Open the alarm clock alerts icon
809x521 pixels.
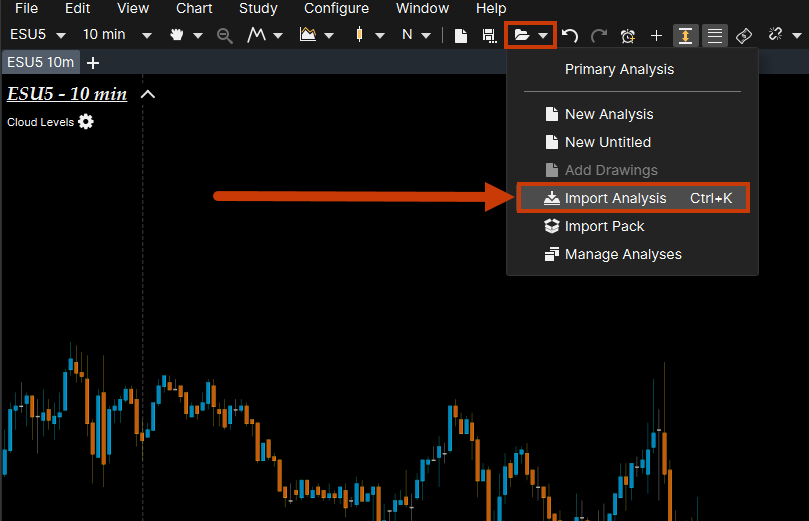pyautogui.click(x=628, y=35)
